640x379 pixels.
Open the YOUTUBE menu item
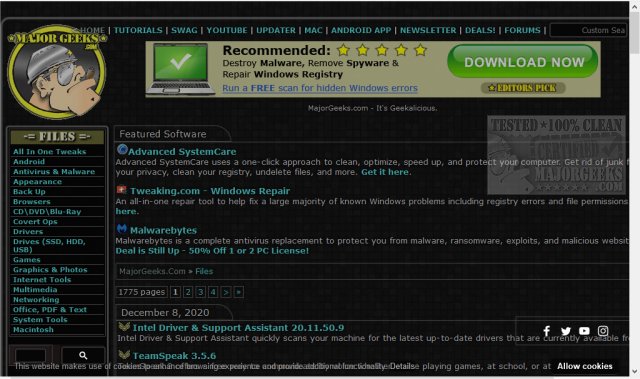227,30
